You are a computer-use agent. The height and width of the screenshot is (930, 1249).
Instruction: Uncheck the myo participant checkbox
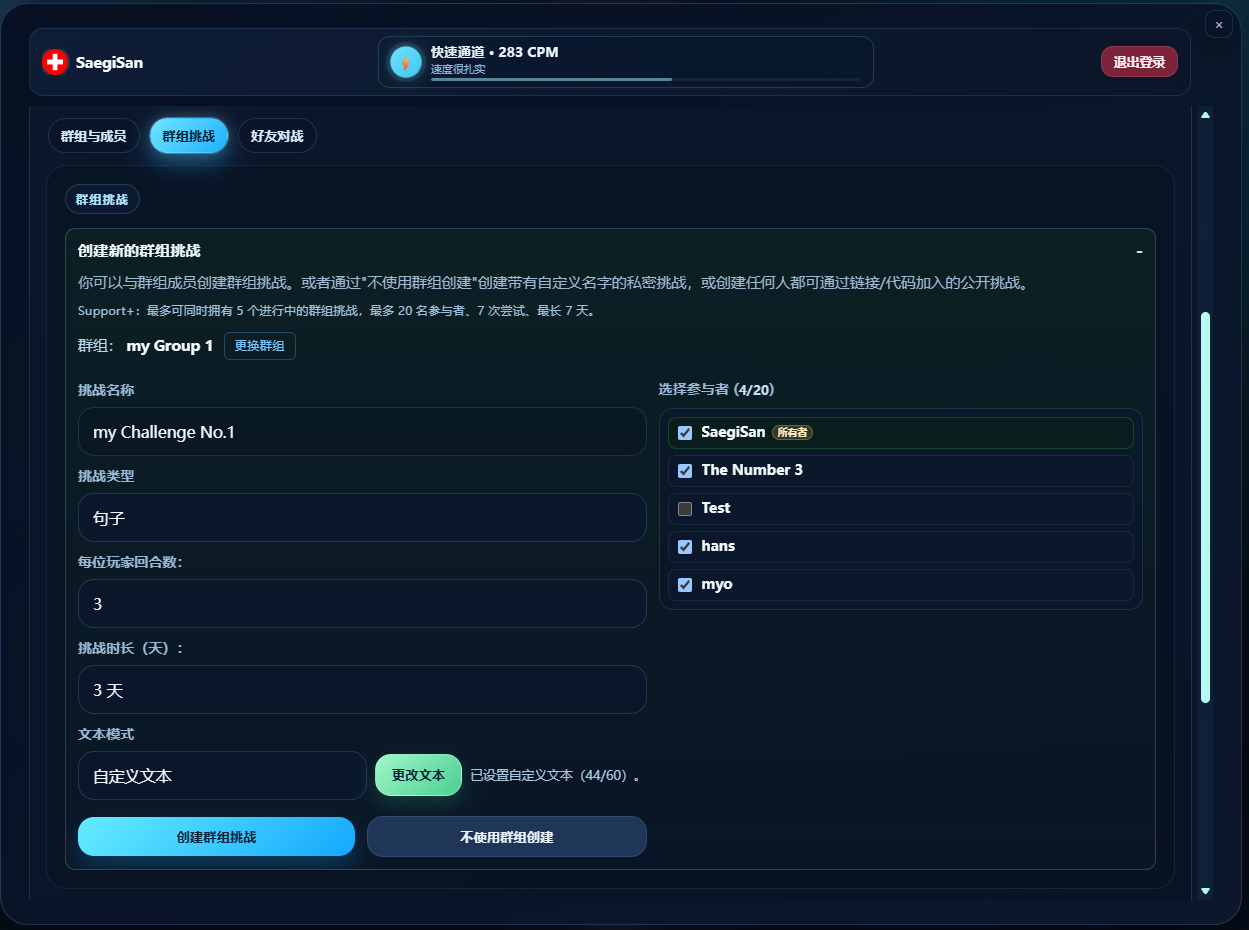pos(685,585)
